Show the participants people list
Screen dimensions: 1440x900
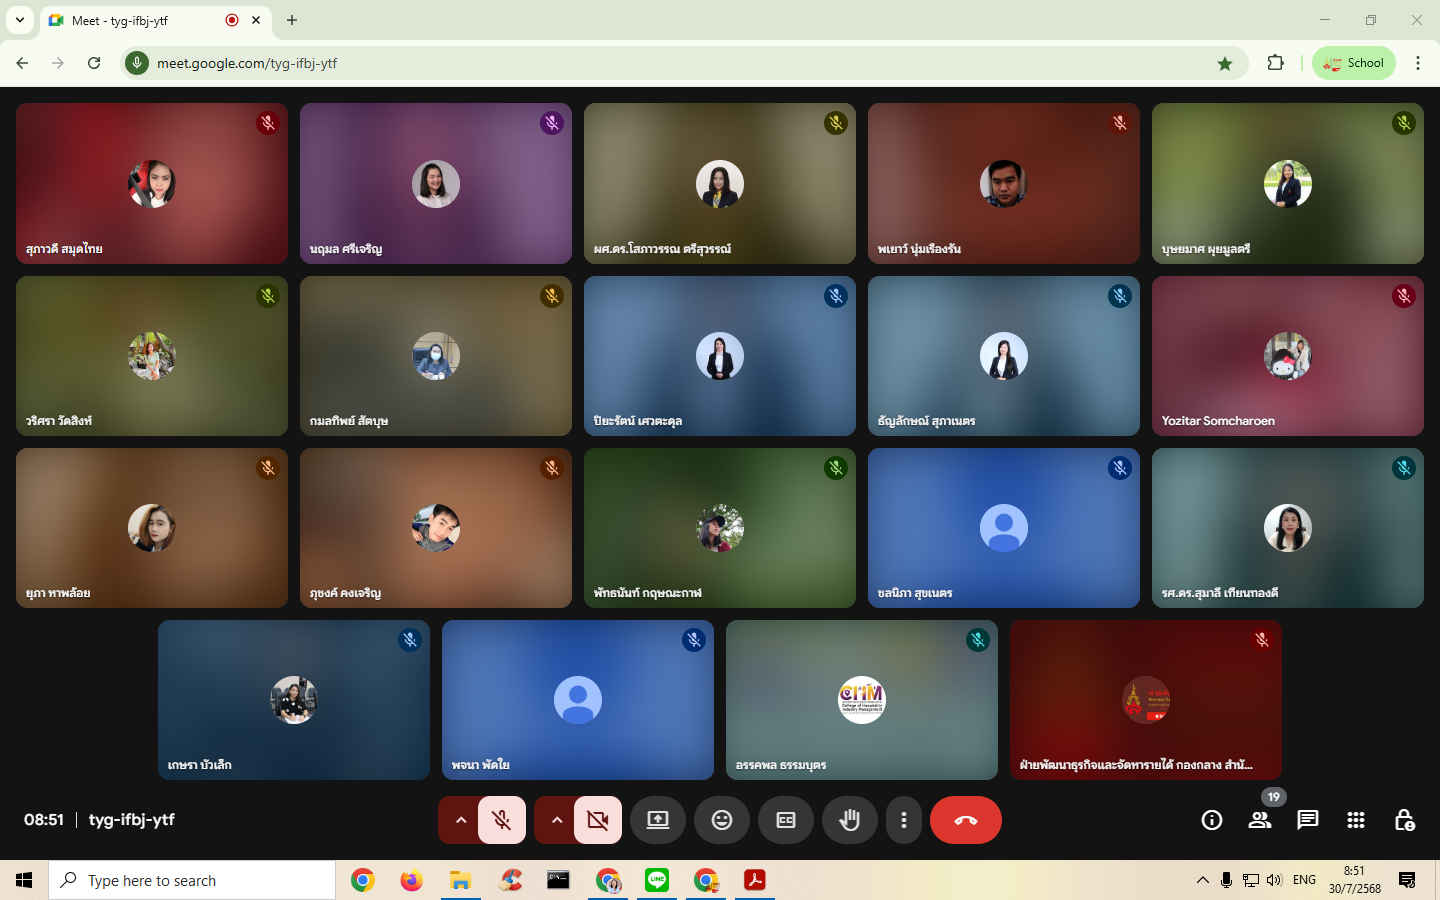point(1259,820)
